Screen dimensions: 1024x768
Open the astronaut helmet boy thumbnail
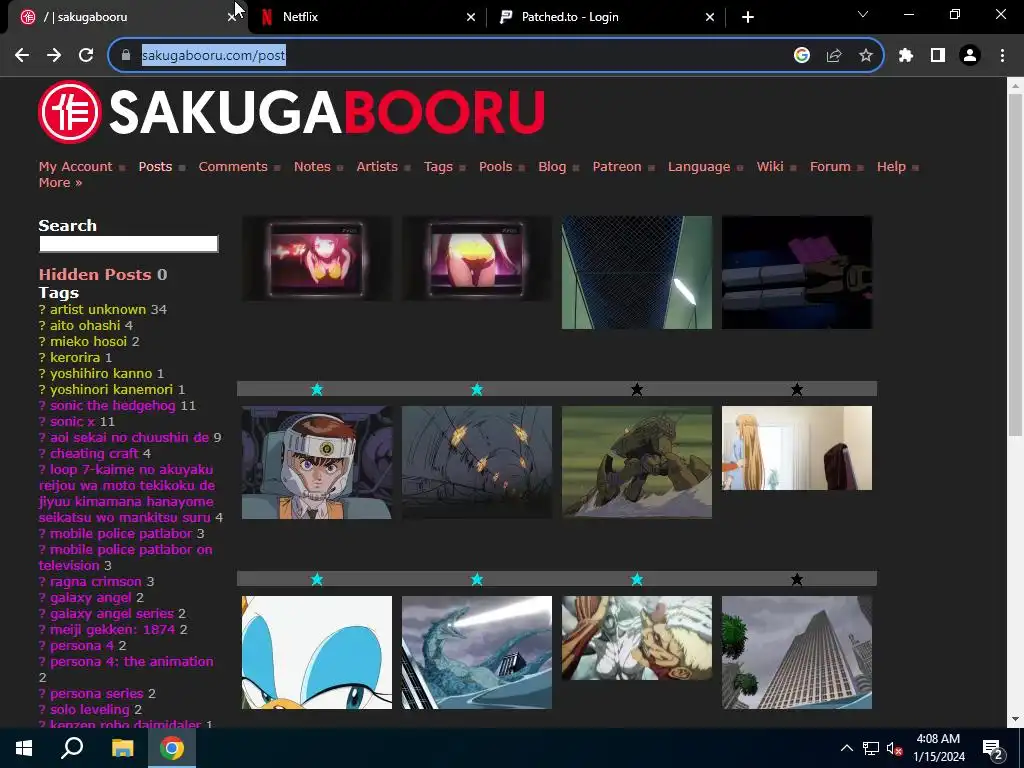[317, 462]
